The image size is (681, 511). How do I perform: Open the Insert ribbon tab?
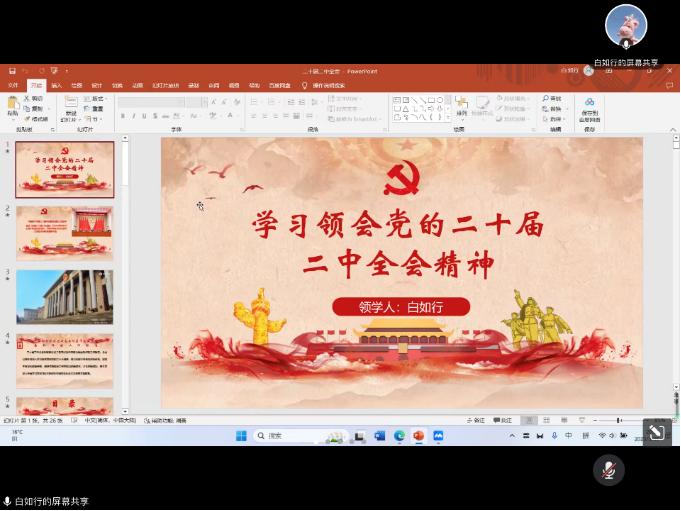point(56,85)
